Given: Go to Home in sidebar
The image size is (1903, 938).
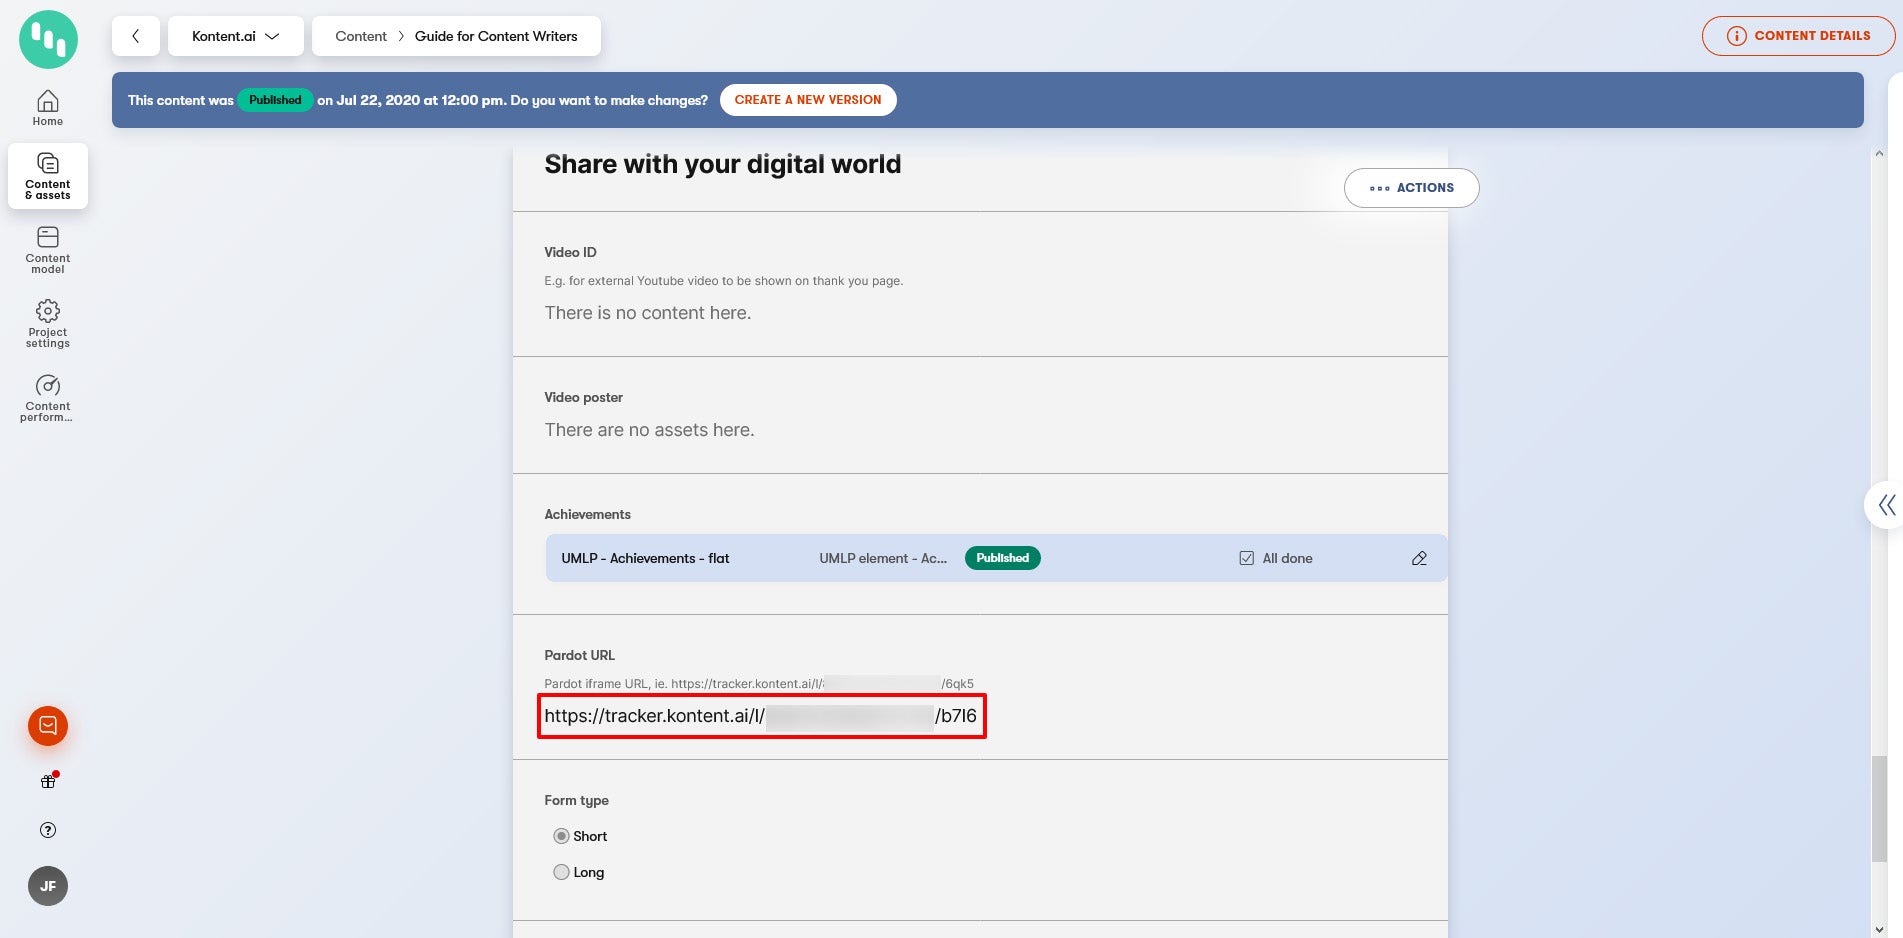Looking at the screenshot, I should pyautogui.click(x=48, y=108).
